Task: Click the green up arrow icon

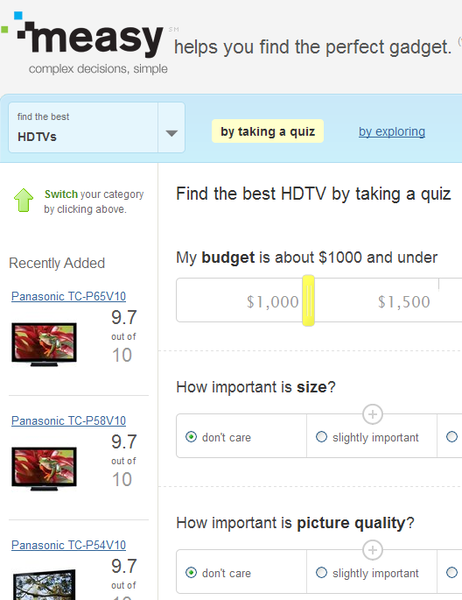Action: (x=23, y=200)
